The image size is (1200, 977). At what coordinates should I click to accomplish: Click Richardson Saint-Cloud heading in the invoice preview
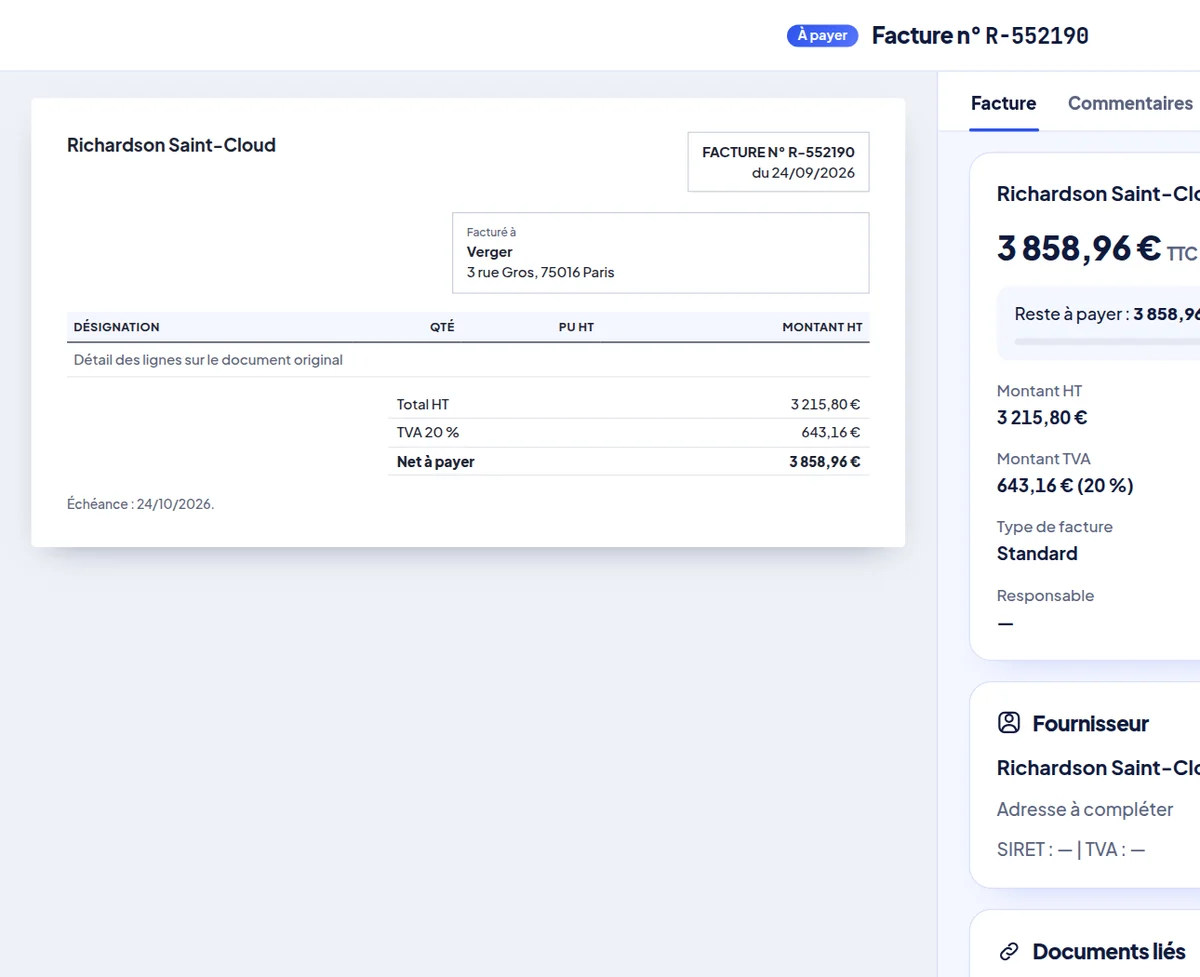point(171,145)
